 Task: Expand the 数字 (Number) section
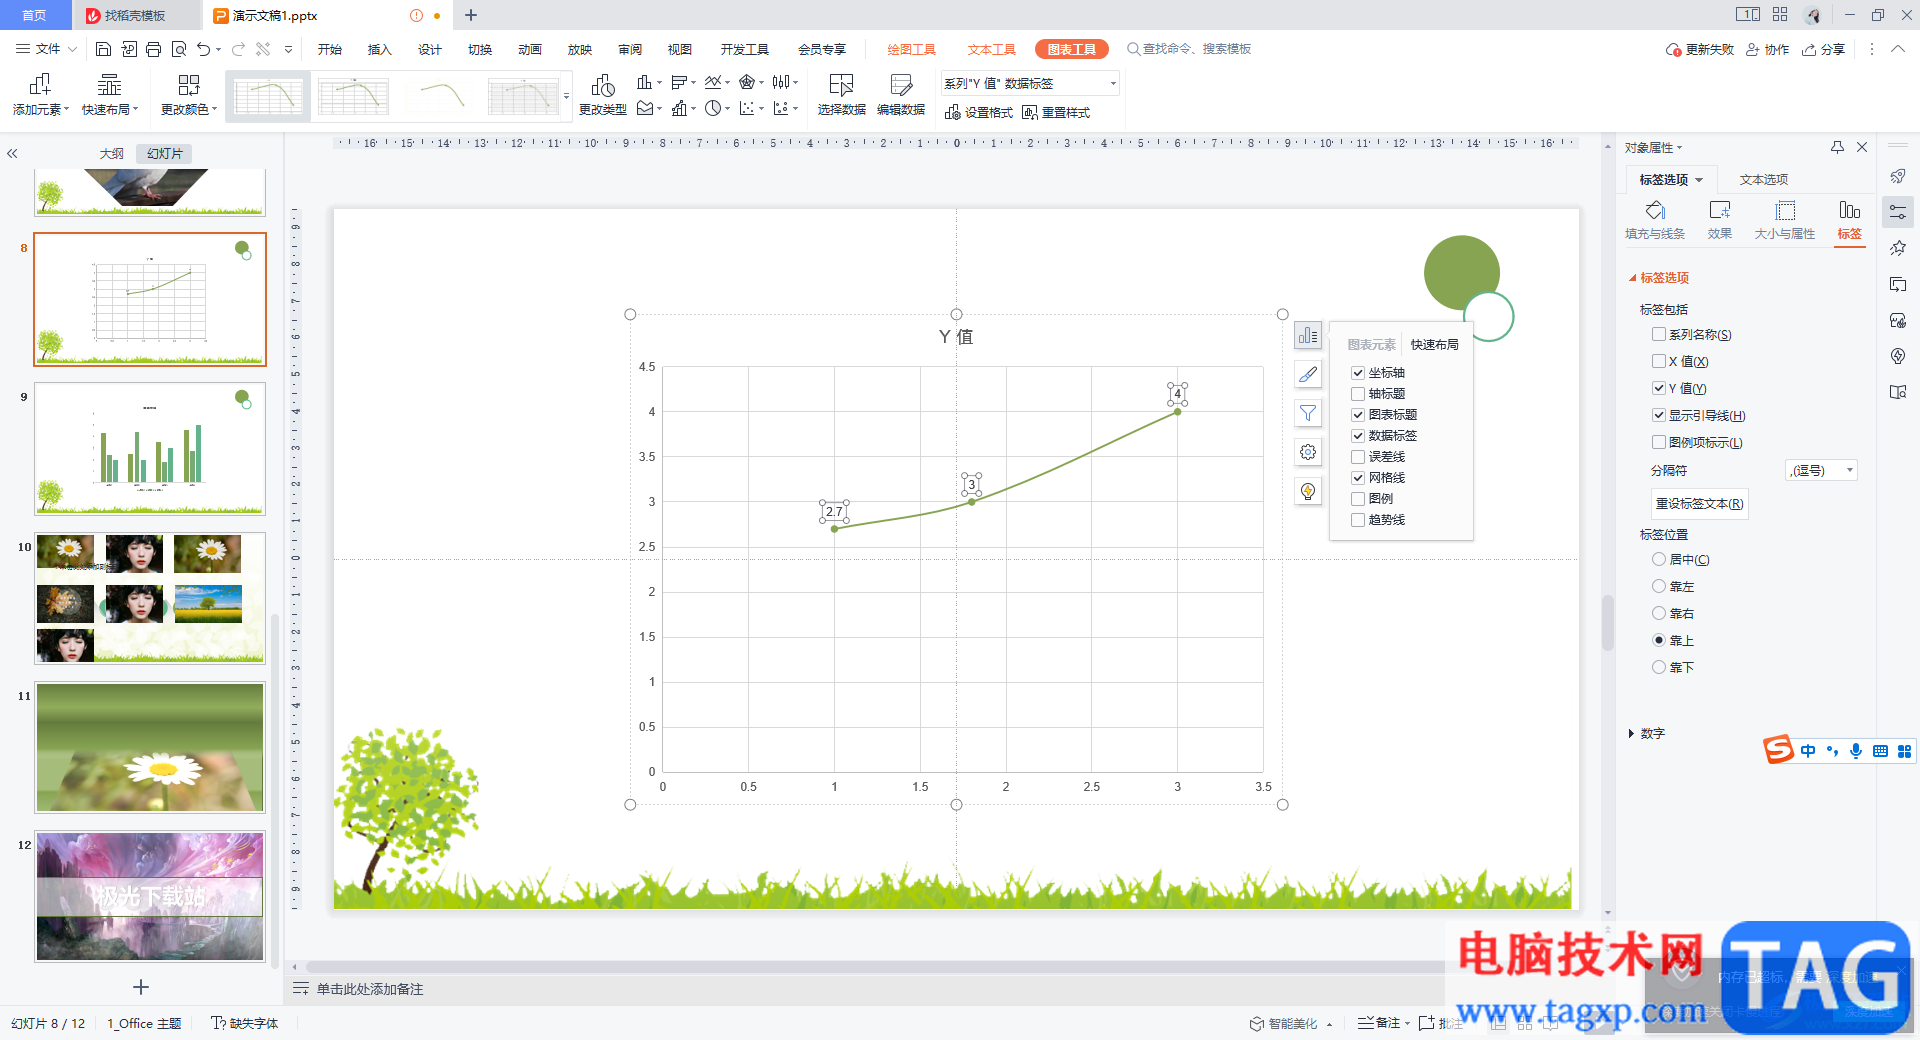[1632, 734]
